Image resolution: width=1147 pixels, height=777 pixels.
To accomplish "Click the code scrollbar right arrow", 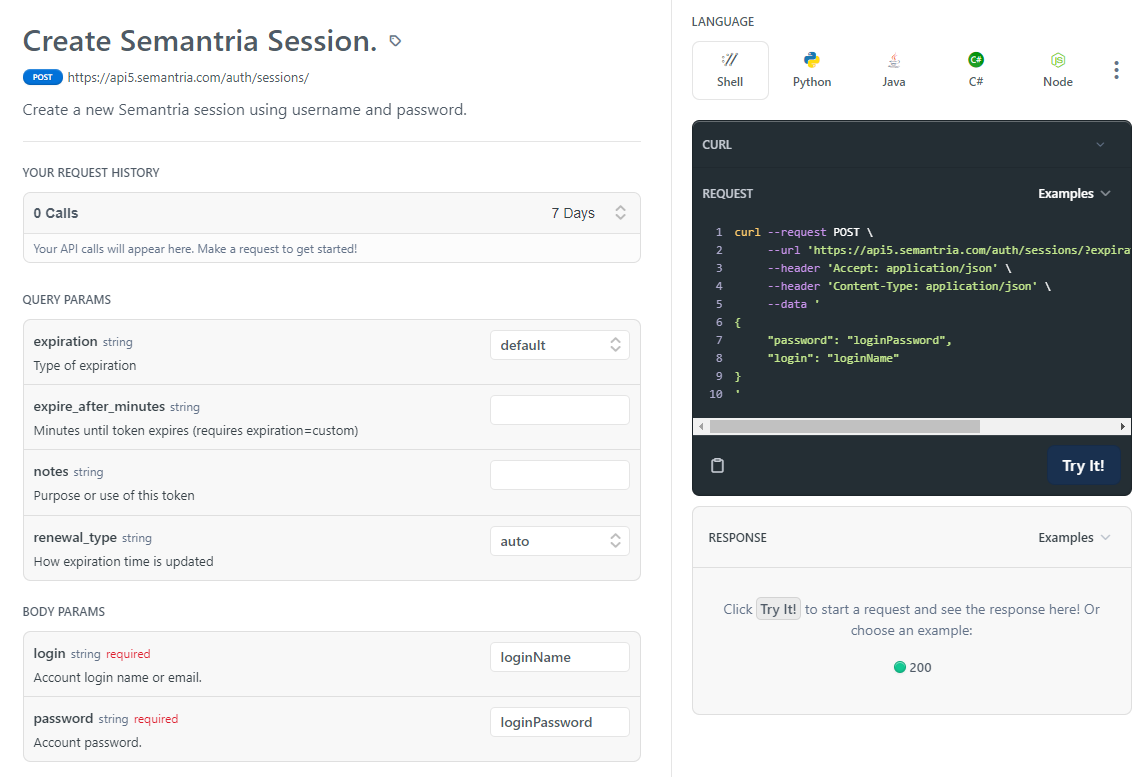I will (x=1122, y=427).
